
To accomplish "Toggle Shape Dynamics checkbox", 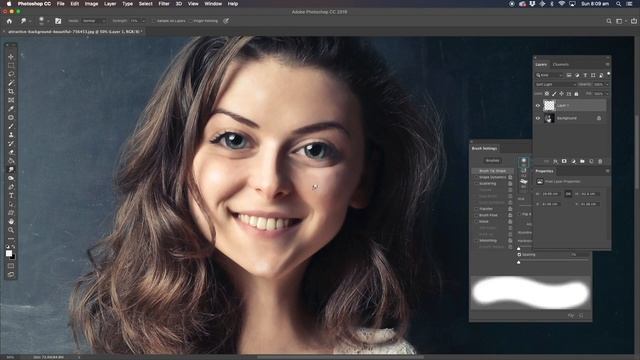I will 476,178.
